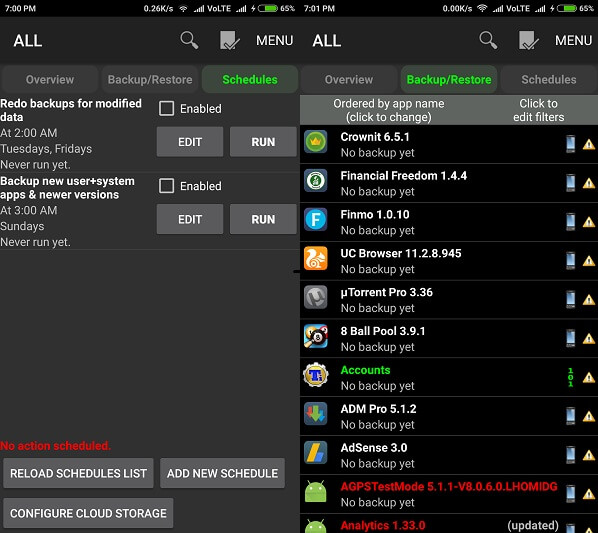Open the AdSense 3.0 entry
Viewport: 598px width, 533px height.
pyautogui.click(x=449, y=456)
